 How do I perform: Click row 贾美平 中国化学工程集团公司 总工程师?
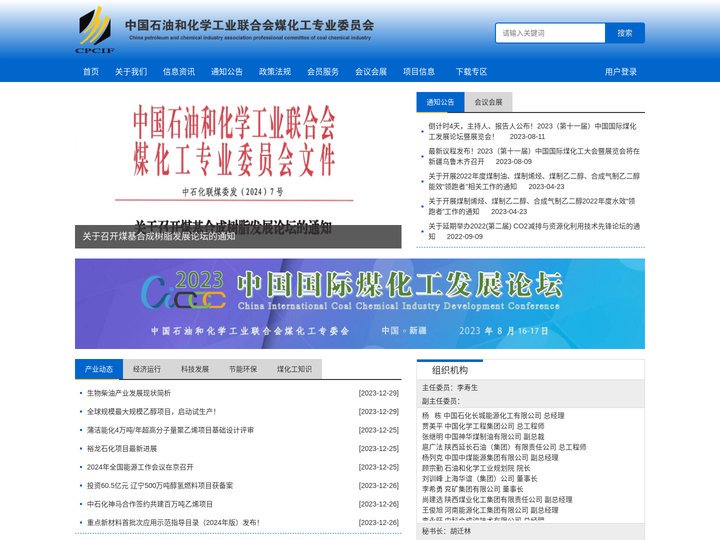(483, 426)
